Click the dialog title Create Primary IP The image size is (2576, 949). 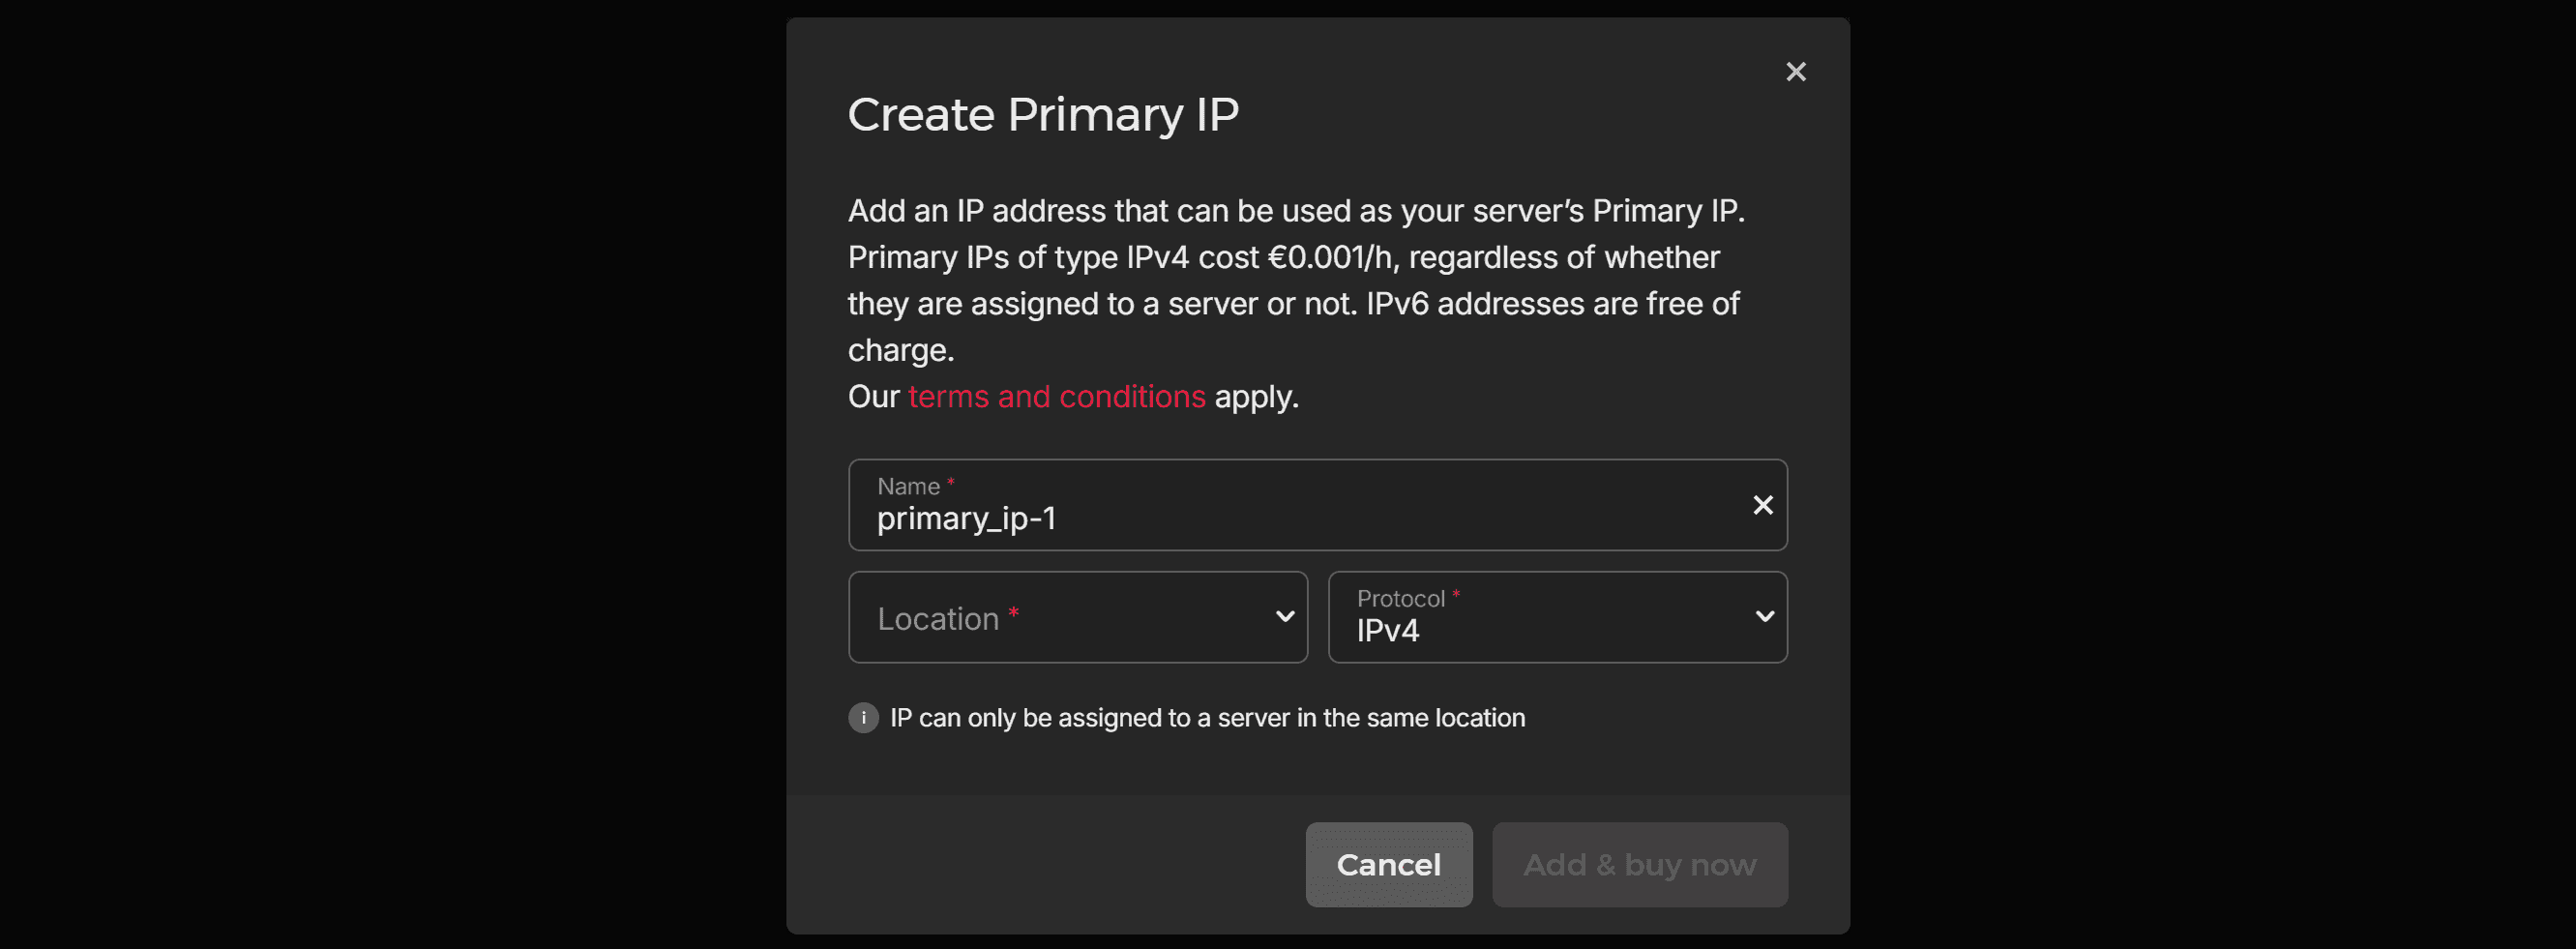(x=1044, y=113)
